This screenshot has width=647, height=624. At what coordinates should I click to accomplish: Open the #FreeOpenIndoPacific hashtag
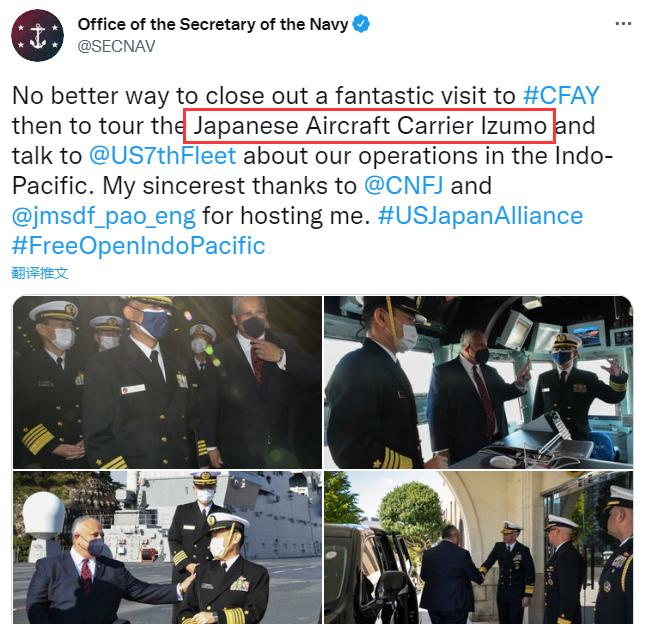point(139,246)
